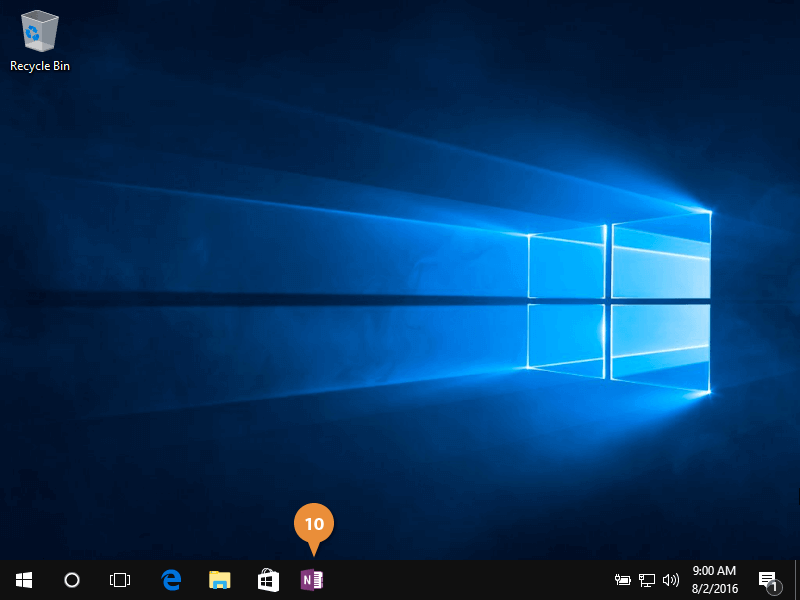
Task: Click the notification count badge showing 1
Action: 774,587
